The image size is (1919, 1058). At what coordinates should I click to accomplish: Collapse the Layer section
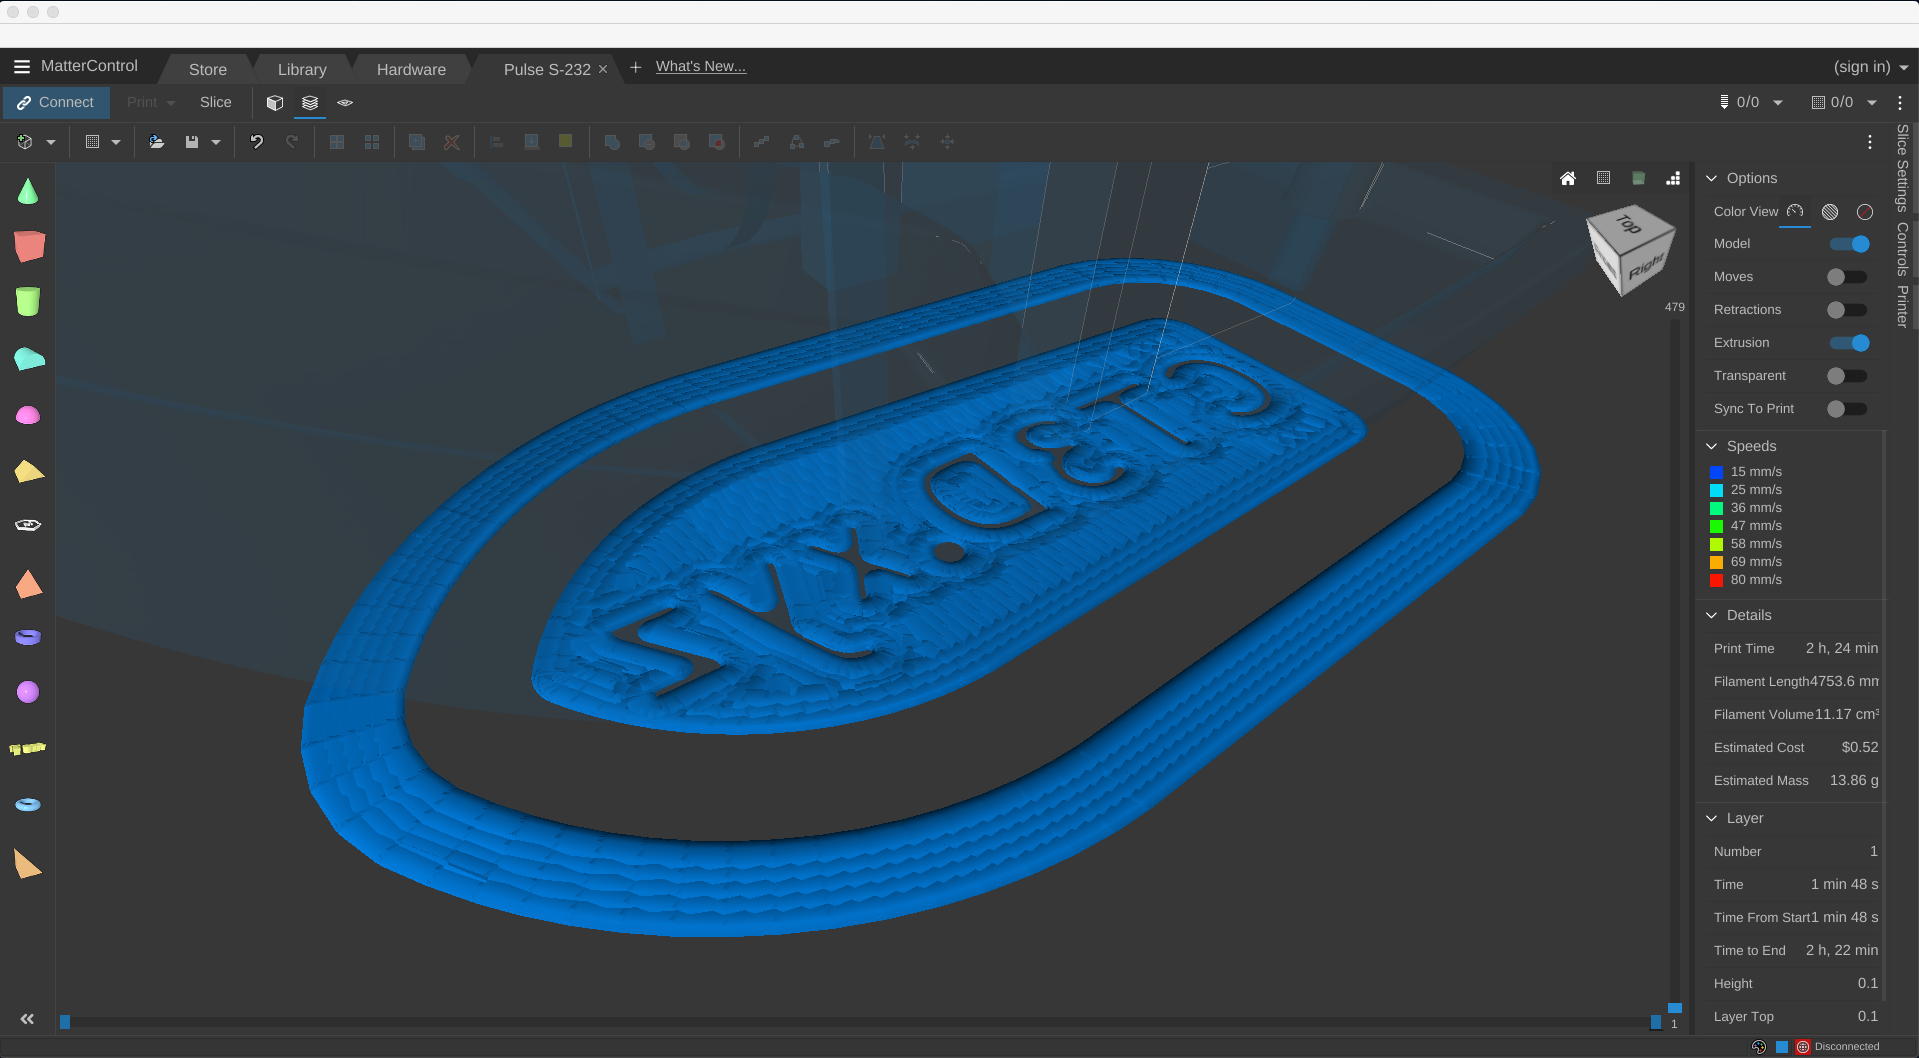point(1712,818)
